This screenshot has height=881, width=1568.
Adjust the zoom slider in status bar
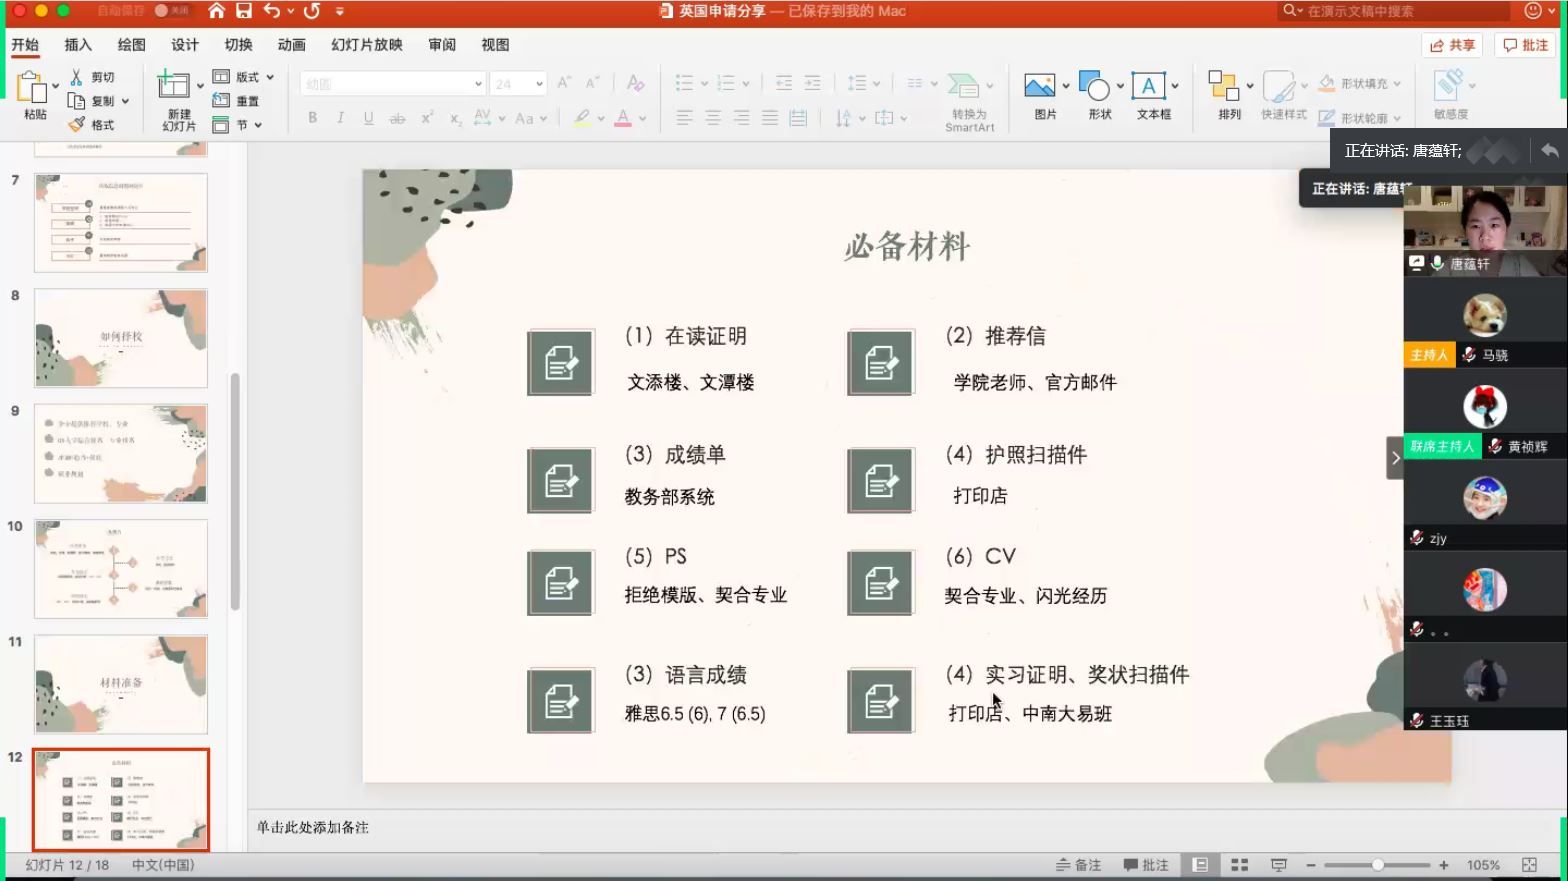point(1377,865)
